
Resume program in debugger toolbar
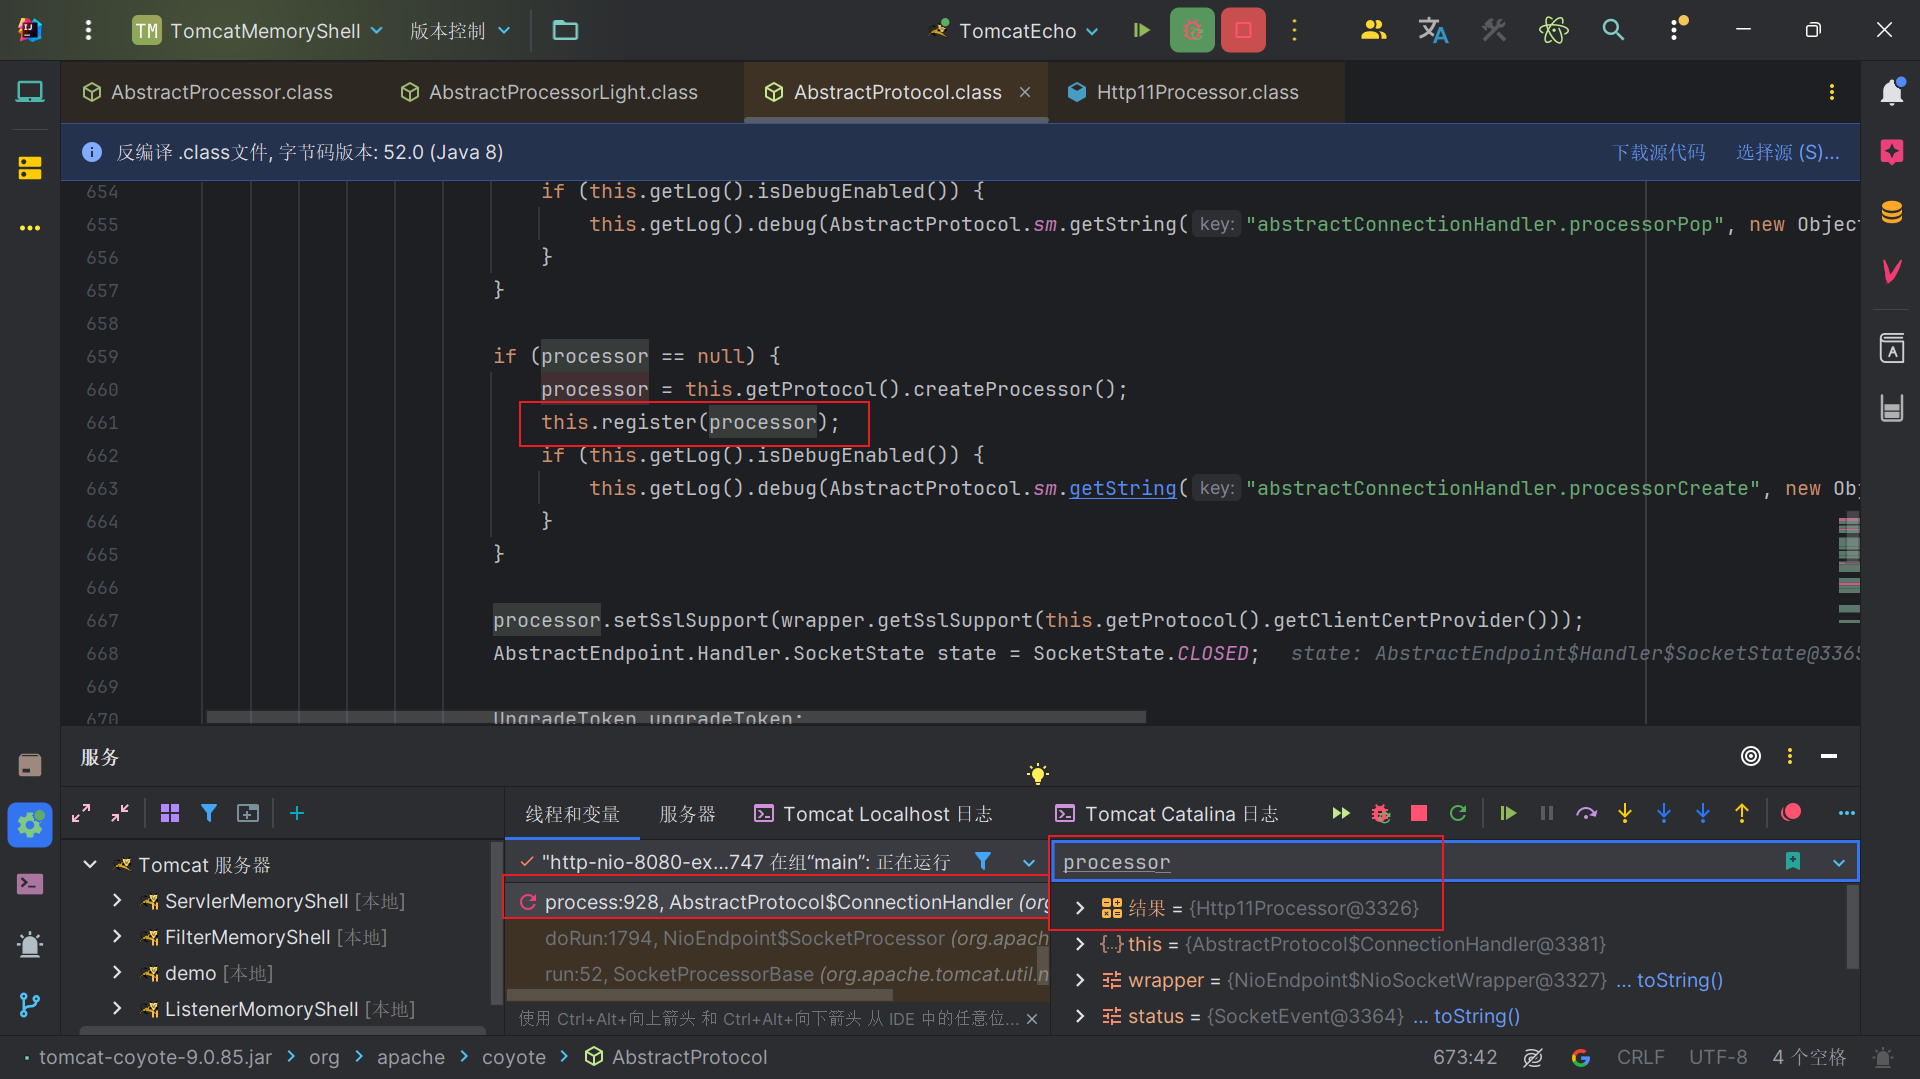click(1508, 813)
